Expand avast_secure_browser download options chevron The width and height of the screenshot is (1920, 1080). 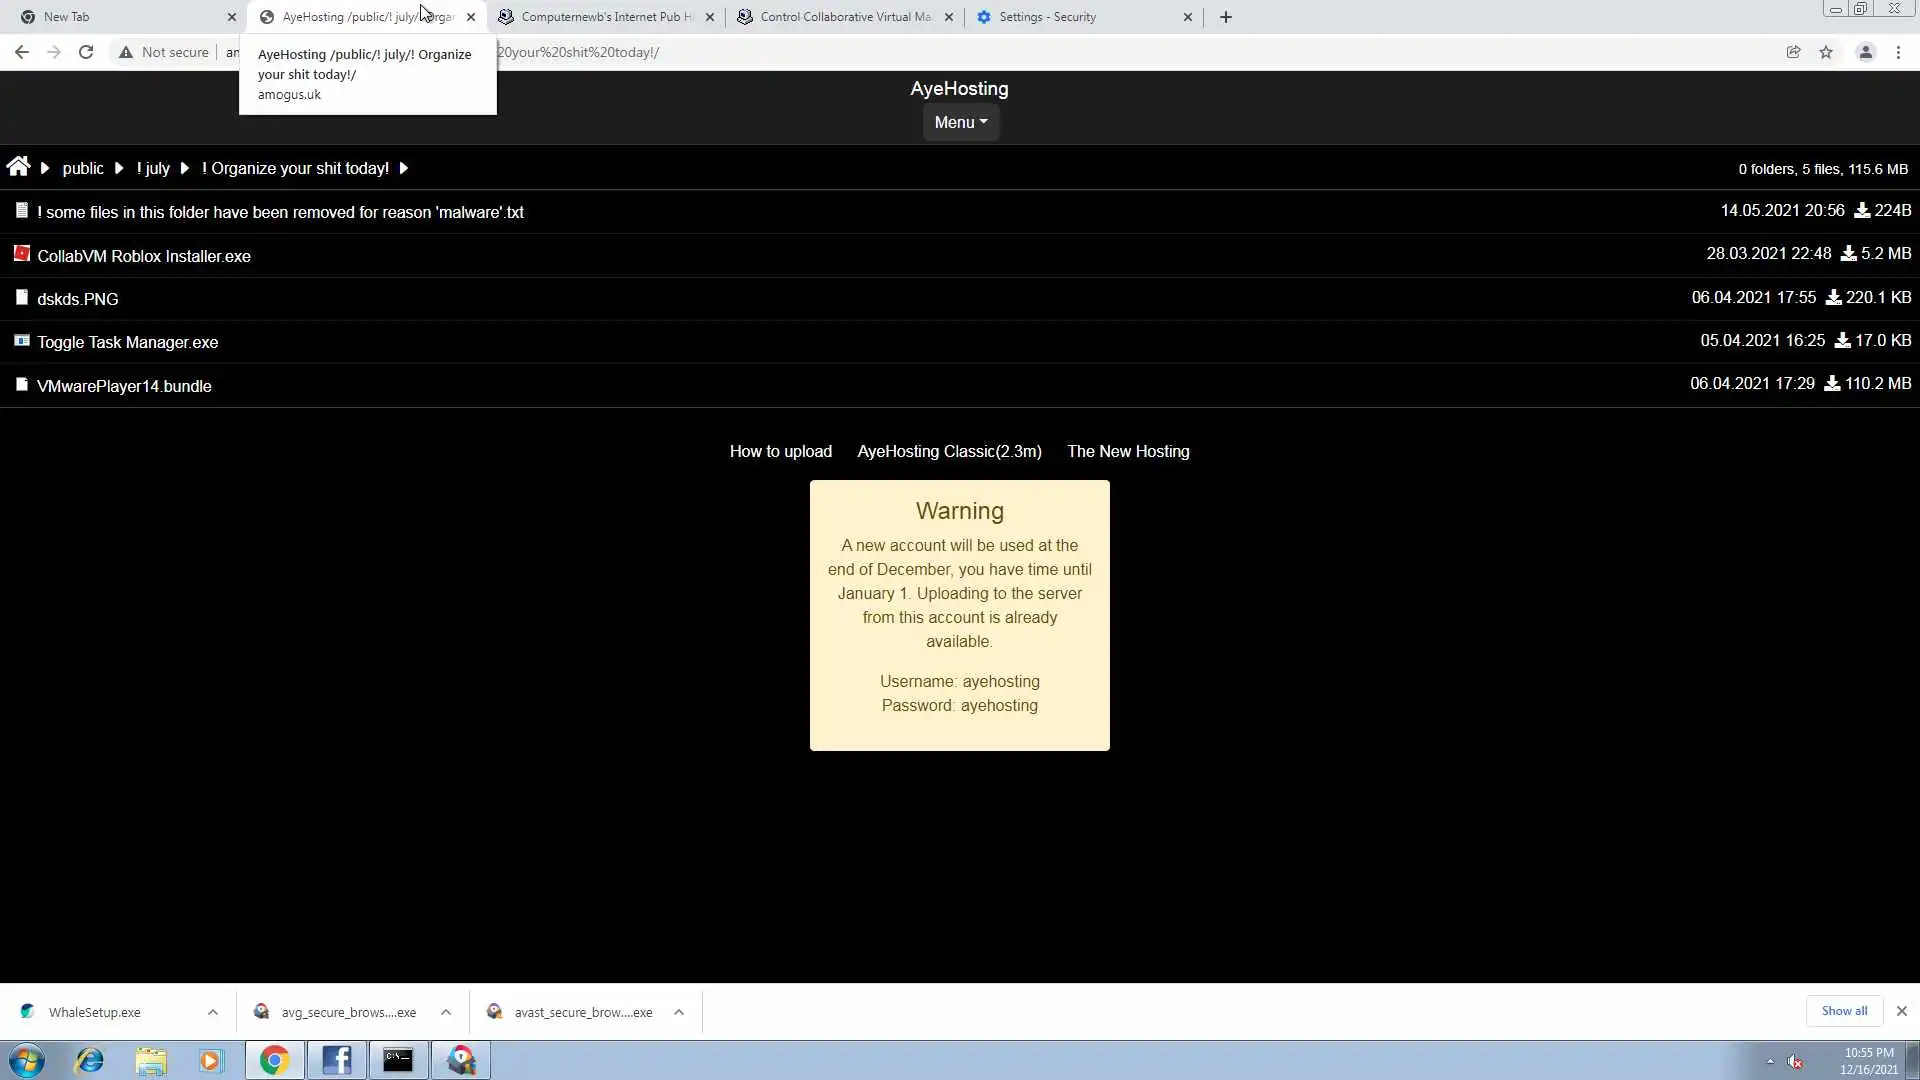point(679,1012)
